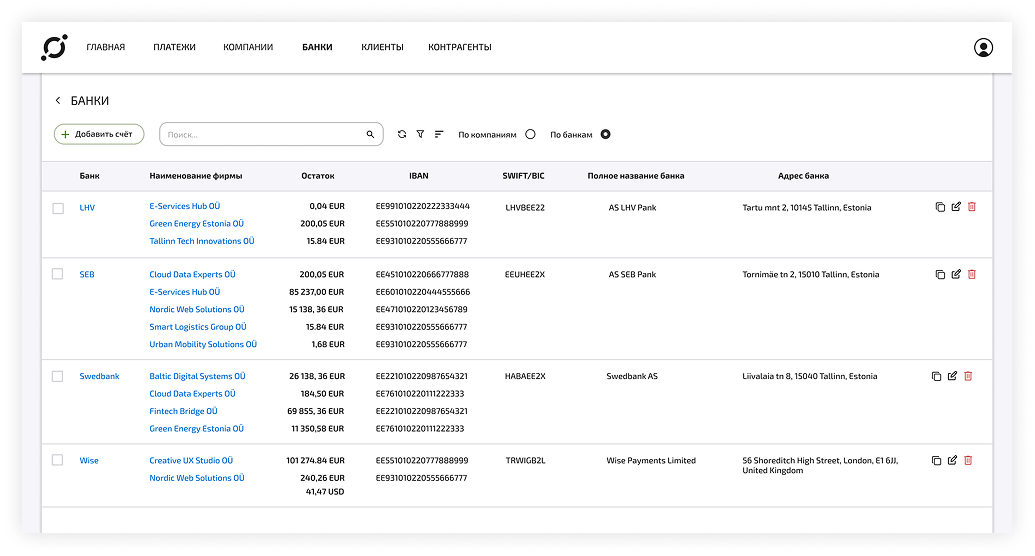The width and height of the screenshot is (1035, 556).
Task: Click the Адрес банка column header
Action: click(803, 176)
